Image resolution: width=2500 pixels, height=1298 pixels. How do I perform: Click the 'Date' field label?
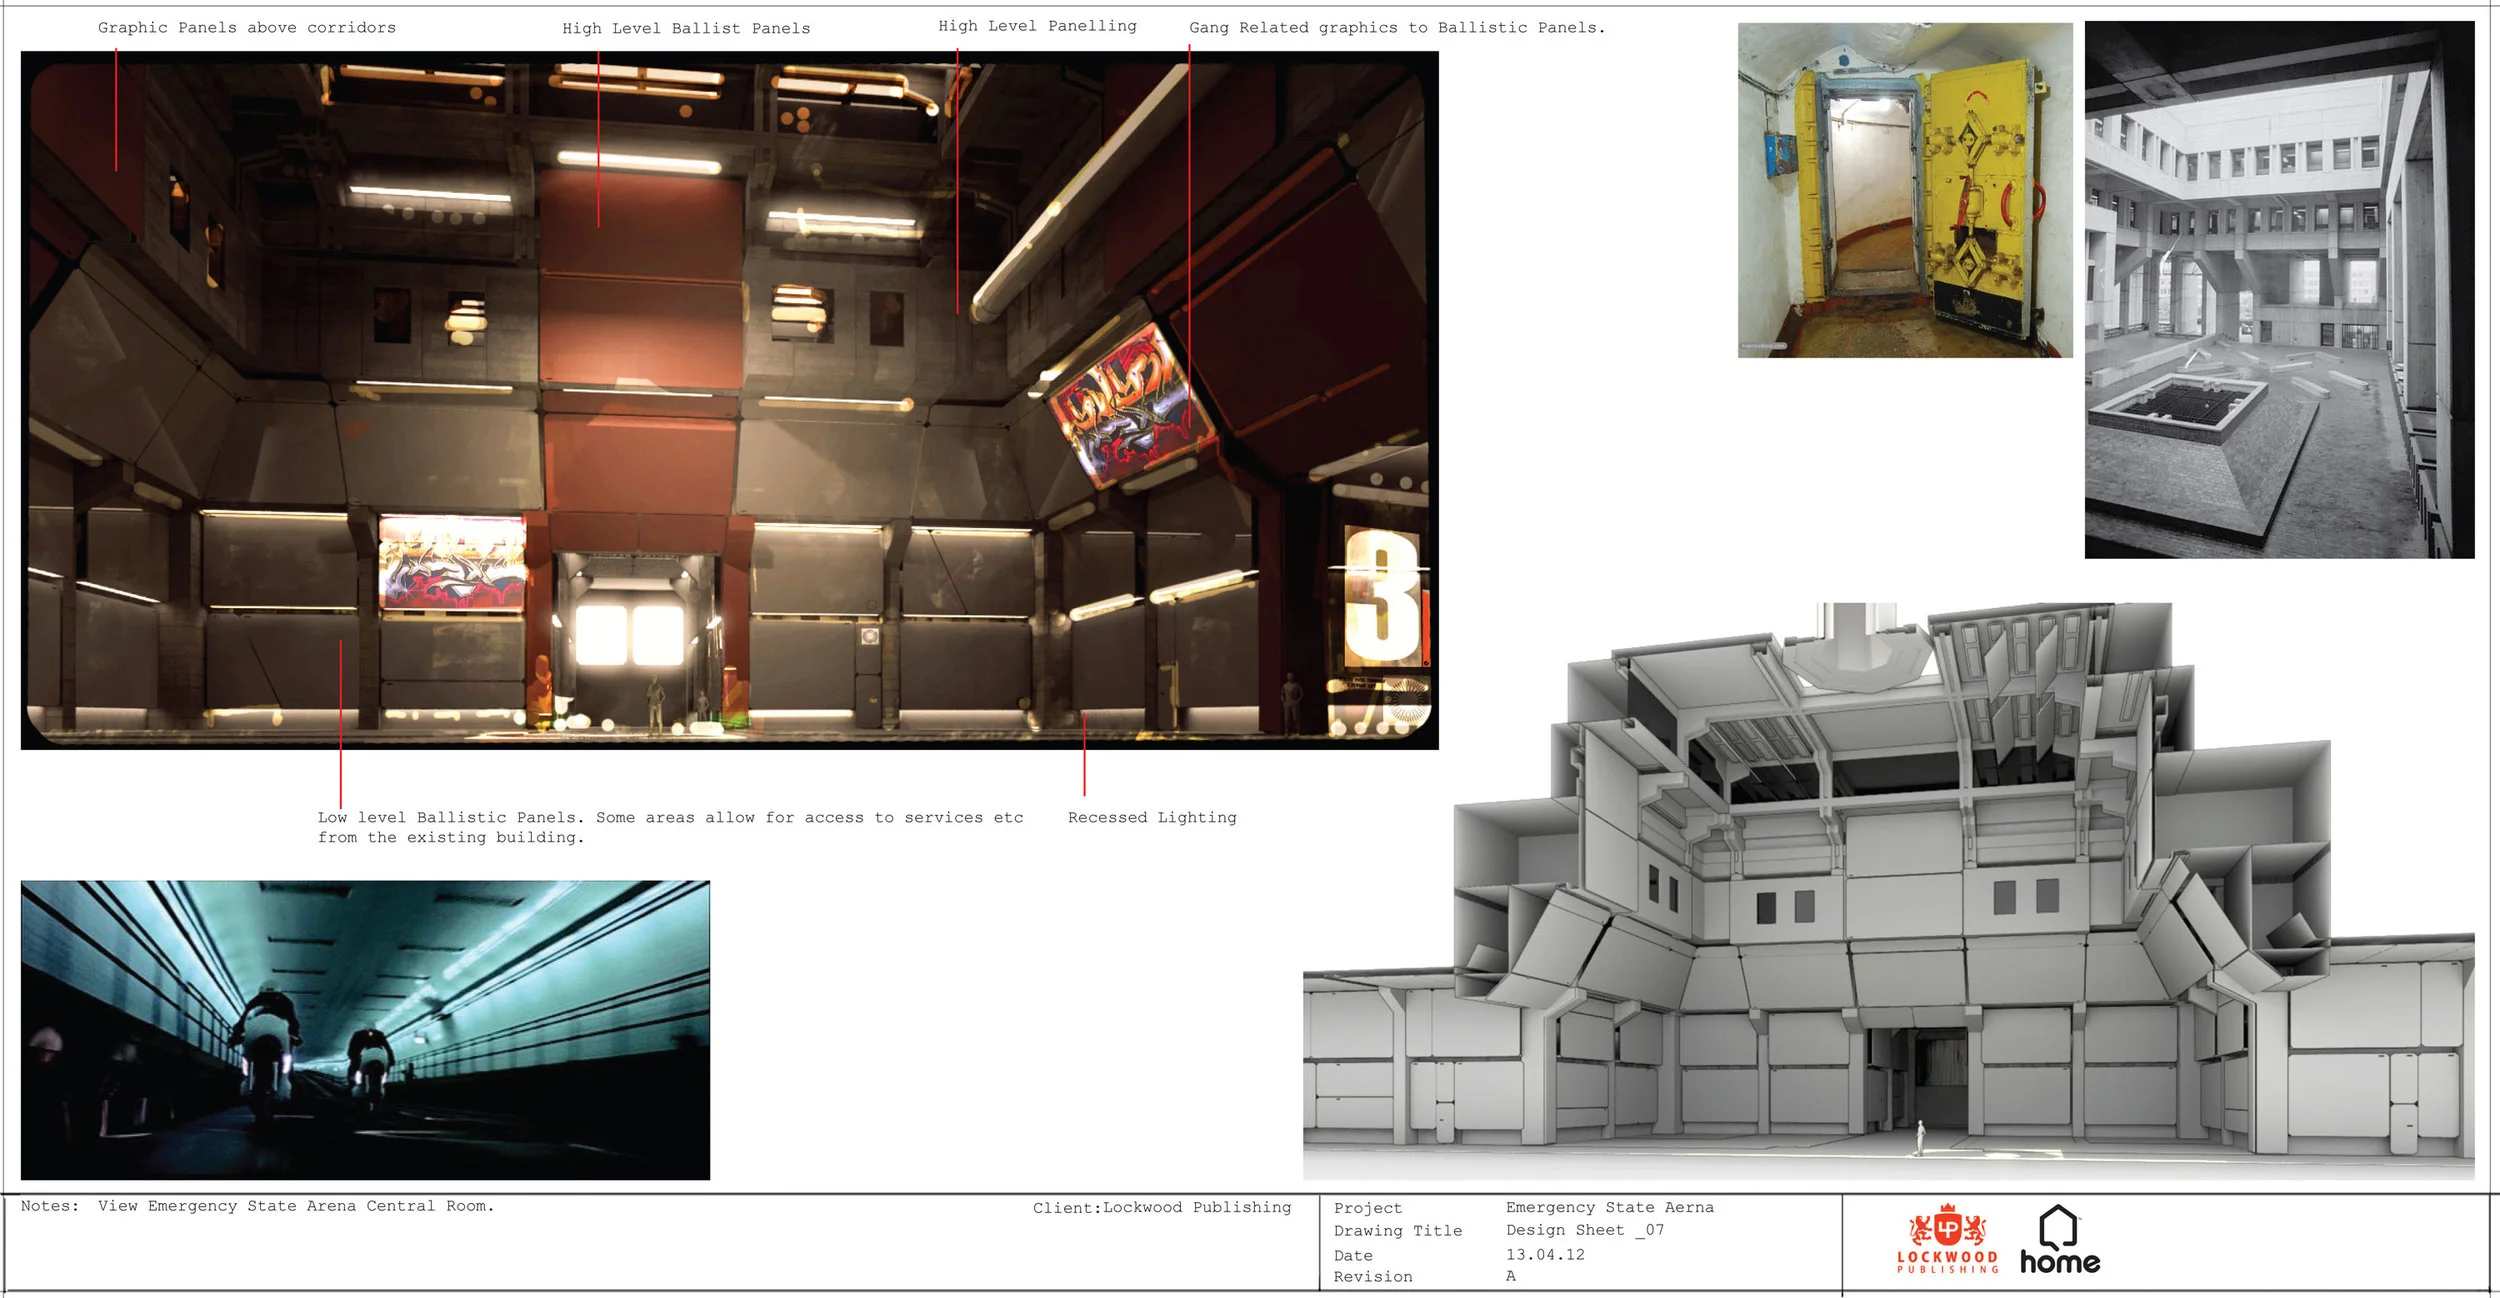1353,1256
